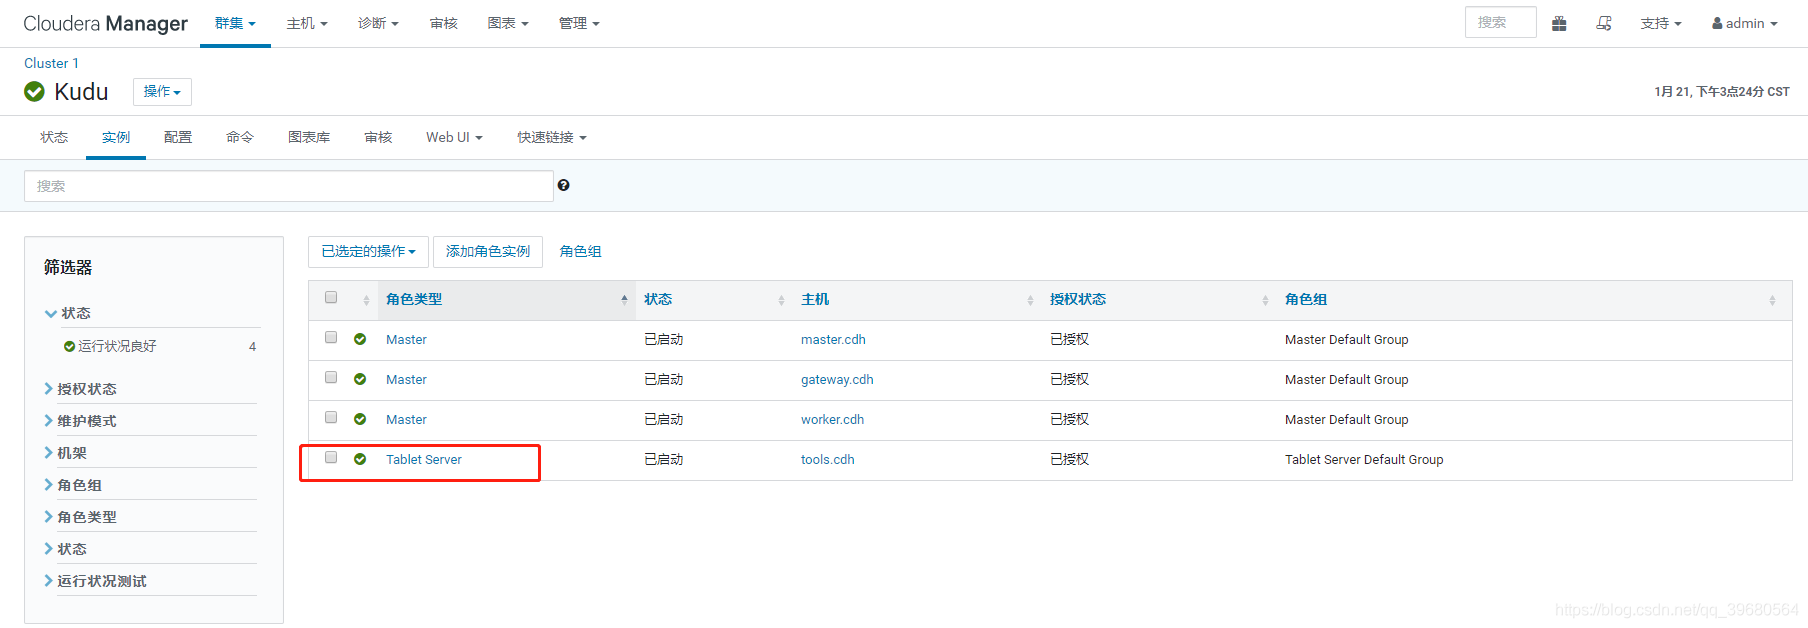Click health icon of master.cdh row
Viewport: 1808px width, 628px height.
360,339
